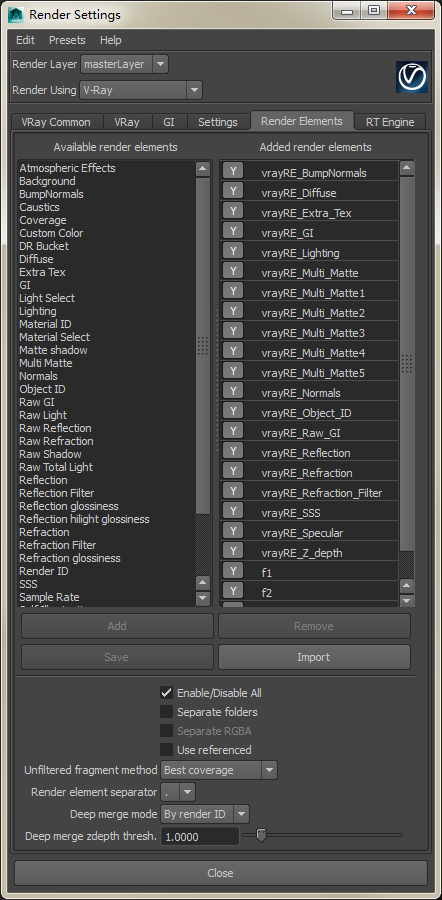
Task: Click the Deep merge zdepth threshold slider
Action: tap(322, 836)
